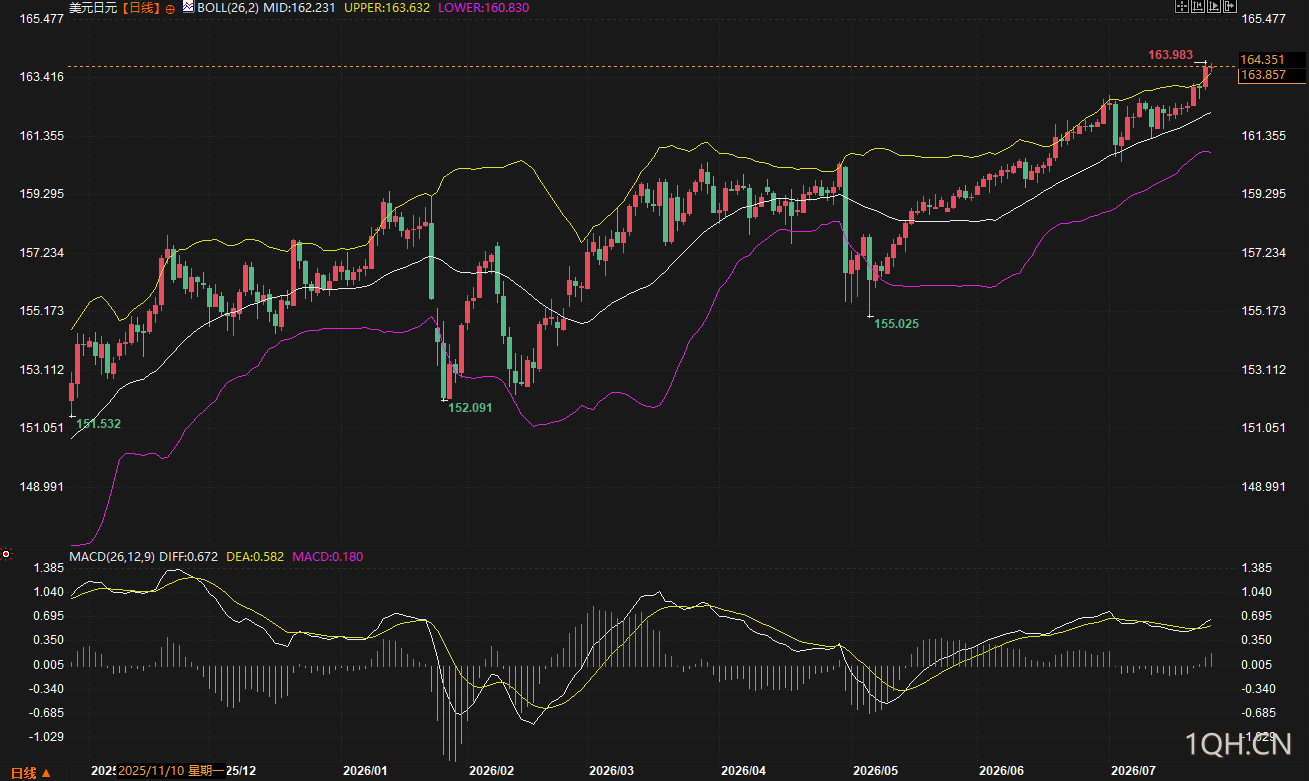Viewport: 1309px width, 781px height.
Task: Click the 163.983 high price marker
Action: pyautogui.click(x=1170, y=54)
